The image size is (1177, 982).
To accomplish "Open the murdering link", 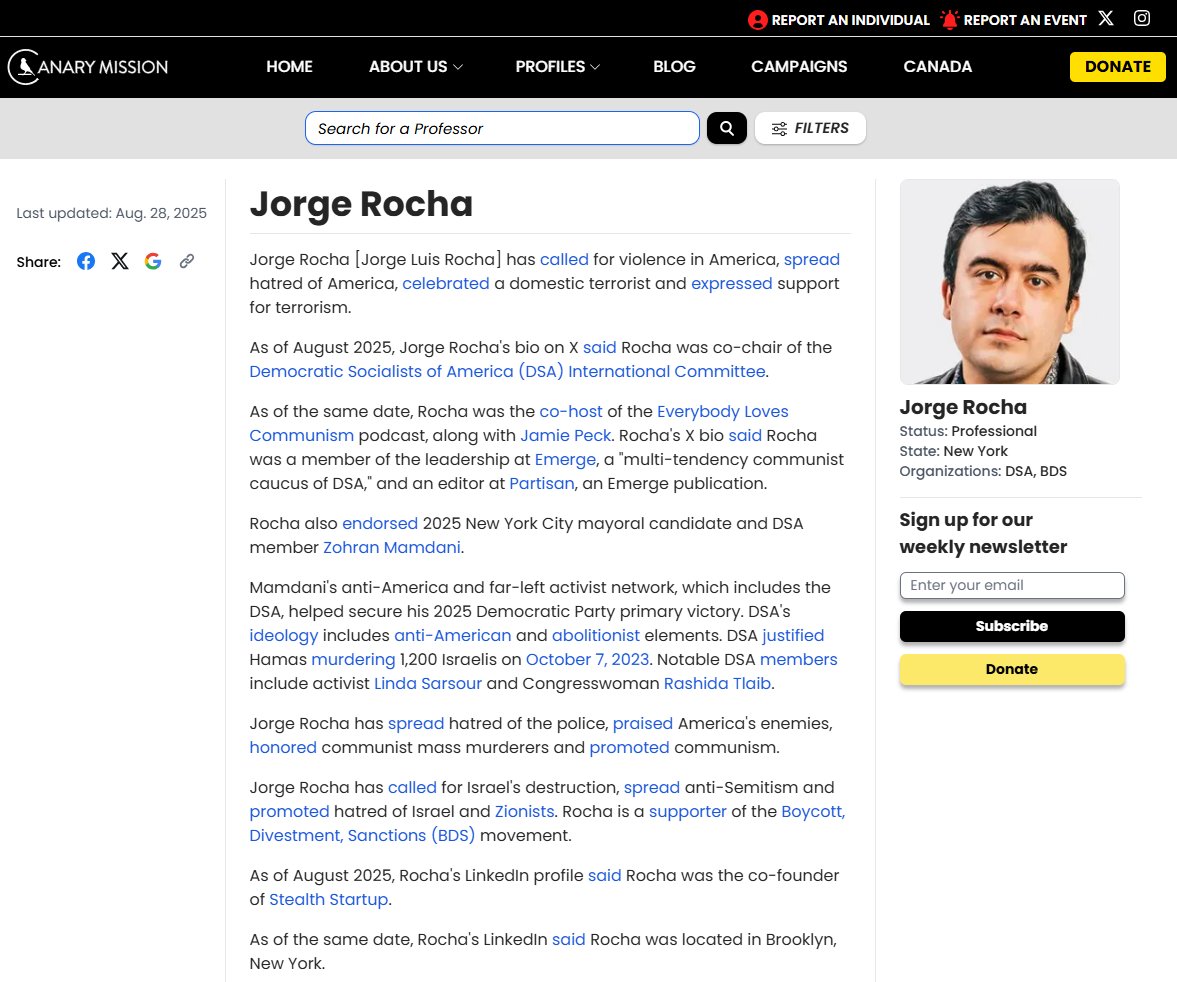I will pos(353,660).
